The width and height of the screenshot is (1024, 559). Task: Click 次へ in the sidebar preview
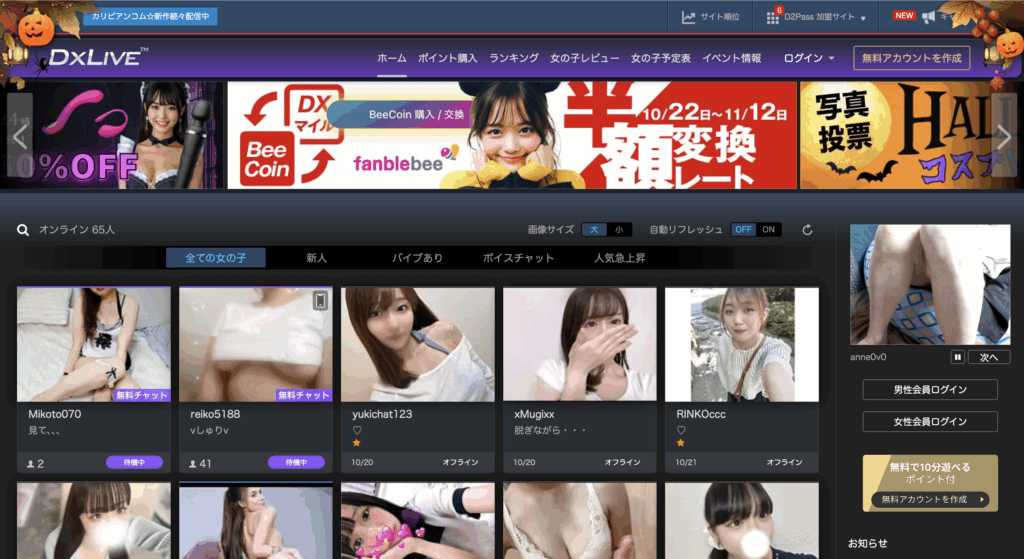point(989,357)
